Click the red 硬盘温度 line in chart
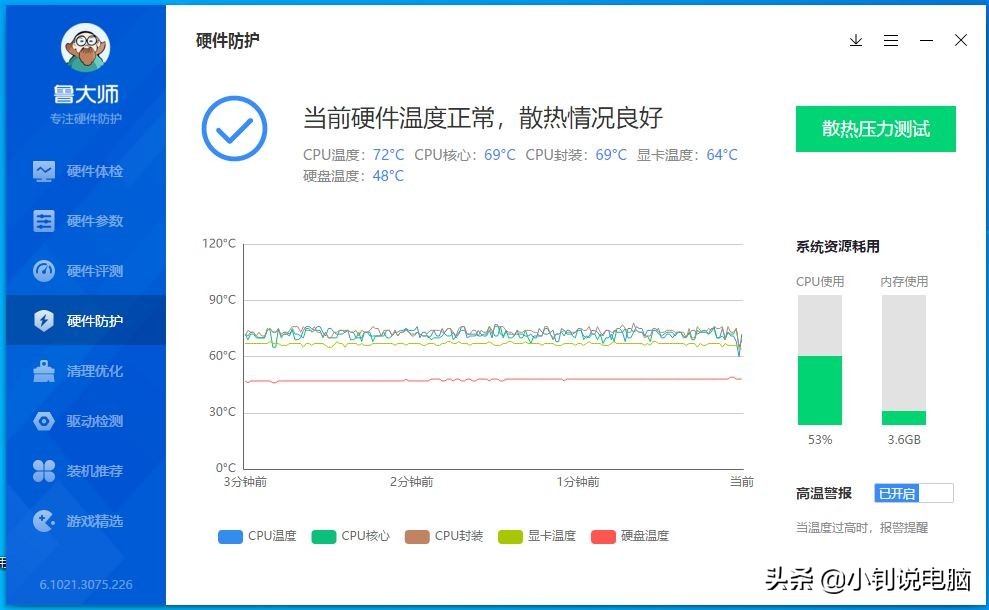This screenshot has width=989, height=610. [x=493, y=380]
